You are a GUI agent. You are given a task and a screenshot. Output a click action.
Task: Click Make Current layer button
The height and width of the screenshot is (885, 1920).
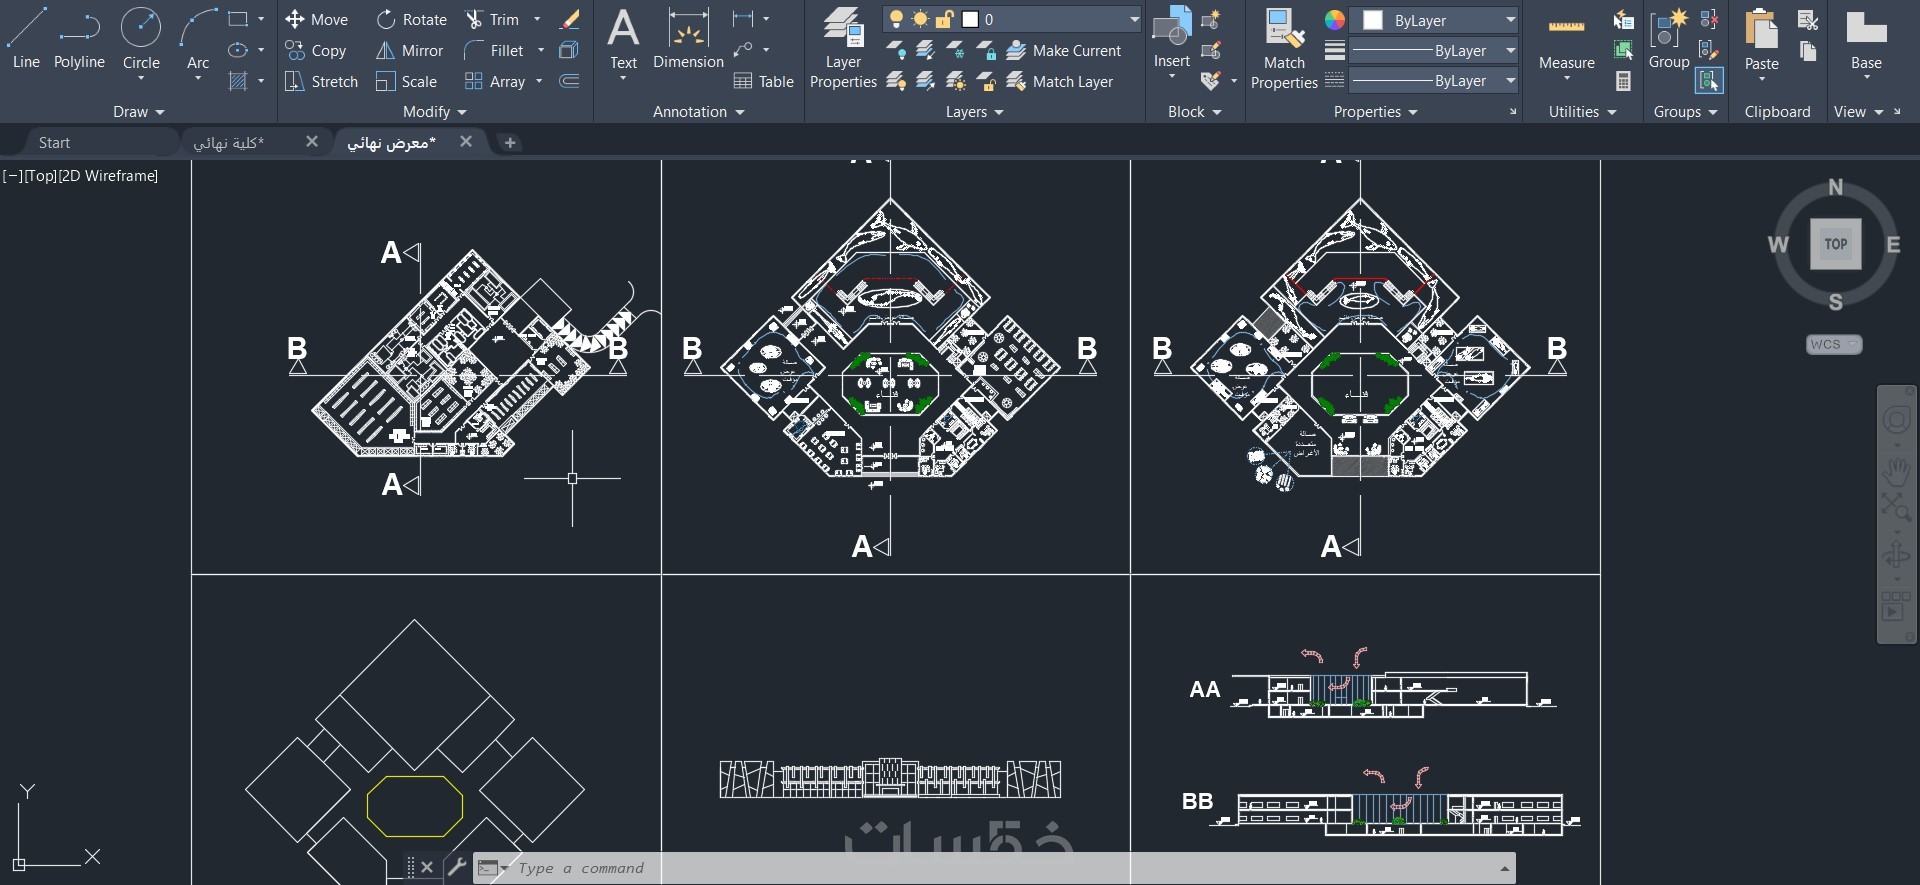1064,50
